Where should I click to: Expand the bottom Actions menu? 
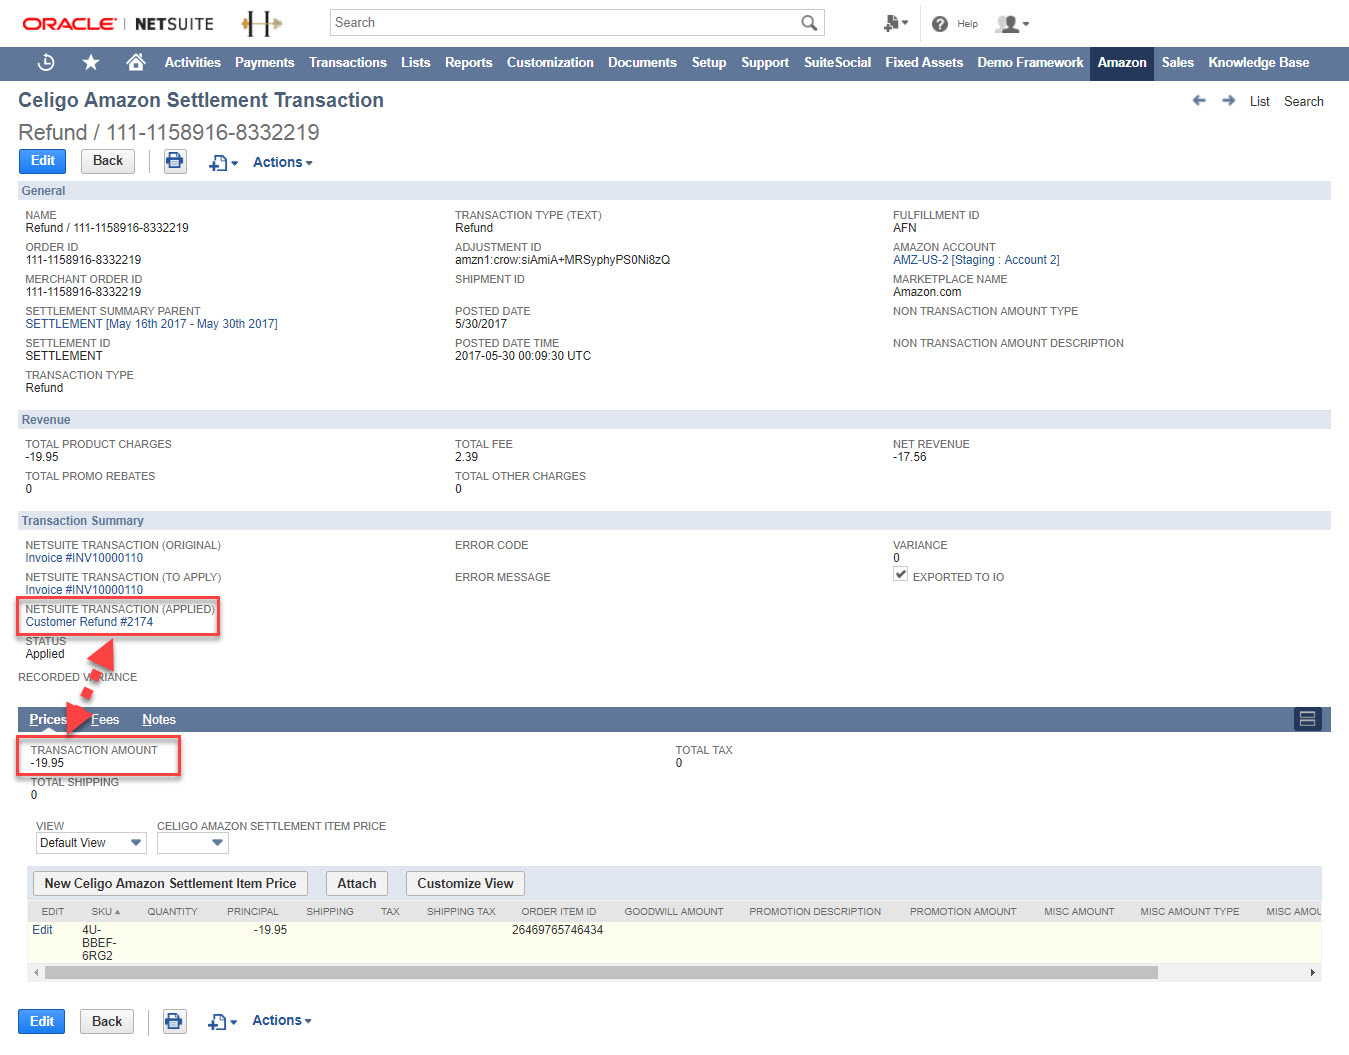point(282,1020)
